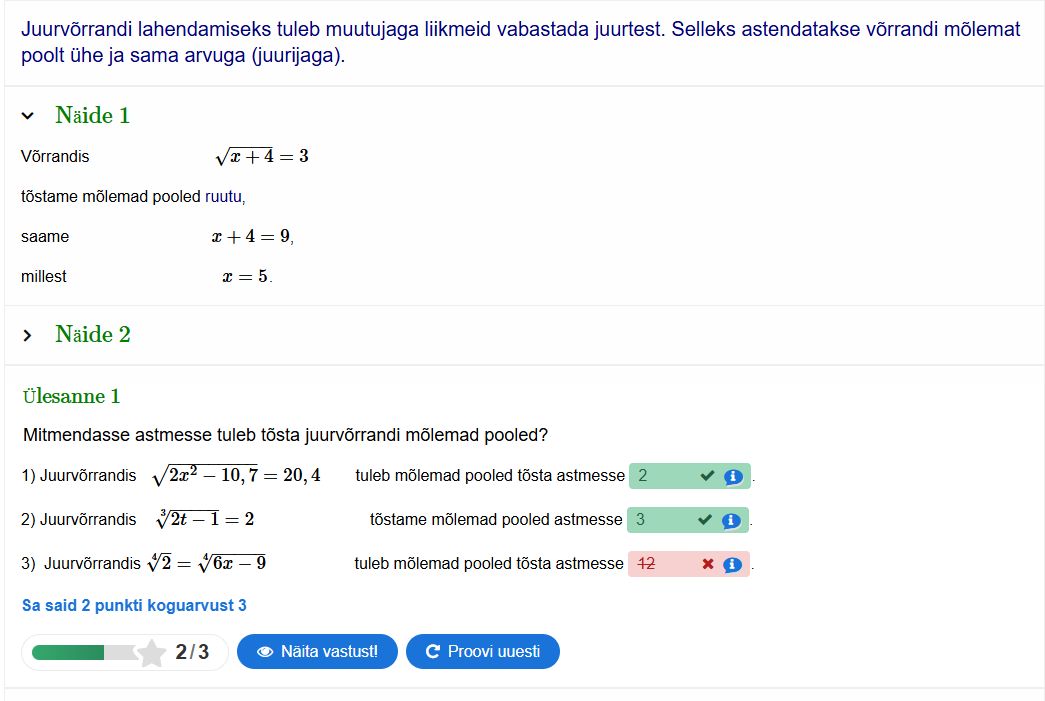Click the ruutu link in example 1
The width and height of the screenshot is (1045, 701).
[x=223, y=197]
